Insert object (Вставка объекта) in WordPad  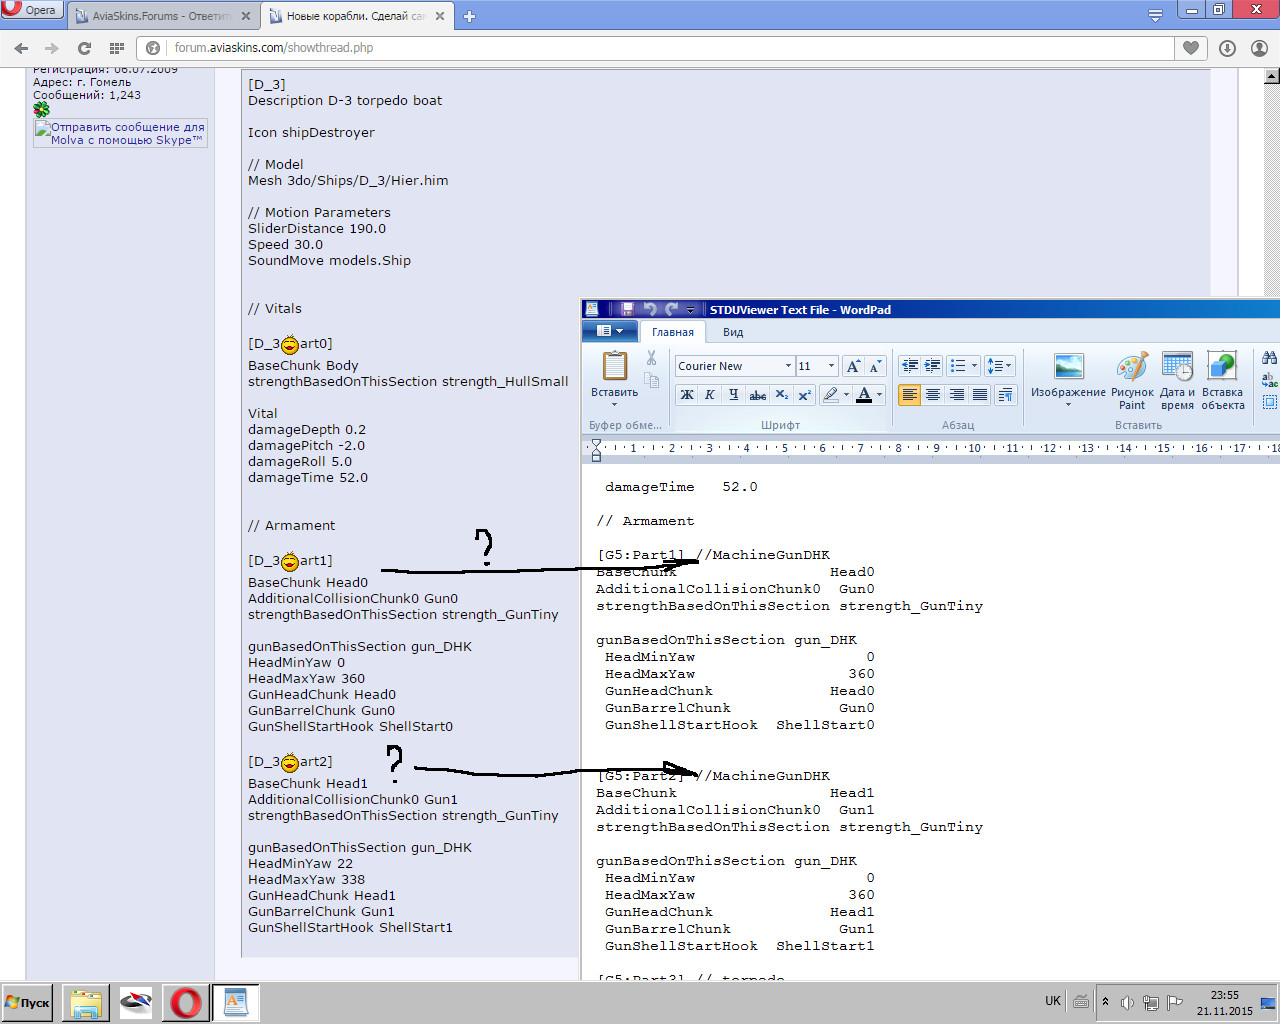click(1222, 380)
